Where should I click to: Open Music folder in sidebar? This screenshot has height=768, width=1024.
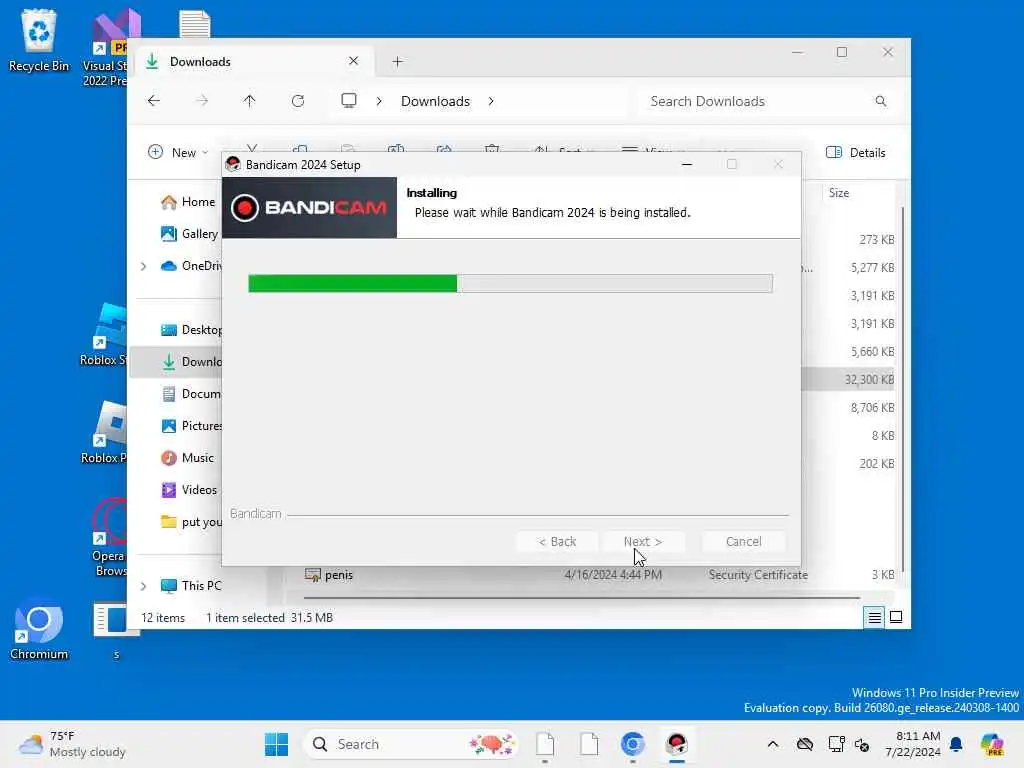[x=187, y=458]
